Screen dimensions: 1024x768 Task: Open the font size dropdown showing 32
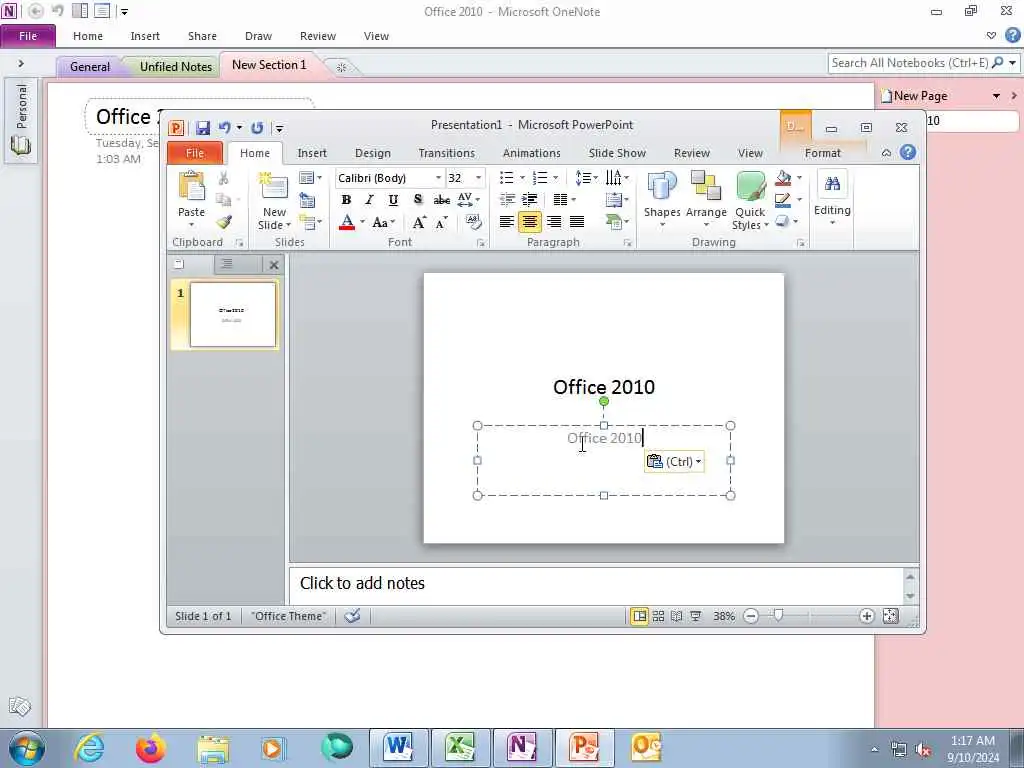coord(479,178)
